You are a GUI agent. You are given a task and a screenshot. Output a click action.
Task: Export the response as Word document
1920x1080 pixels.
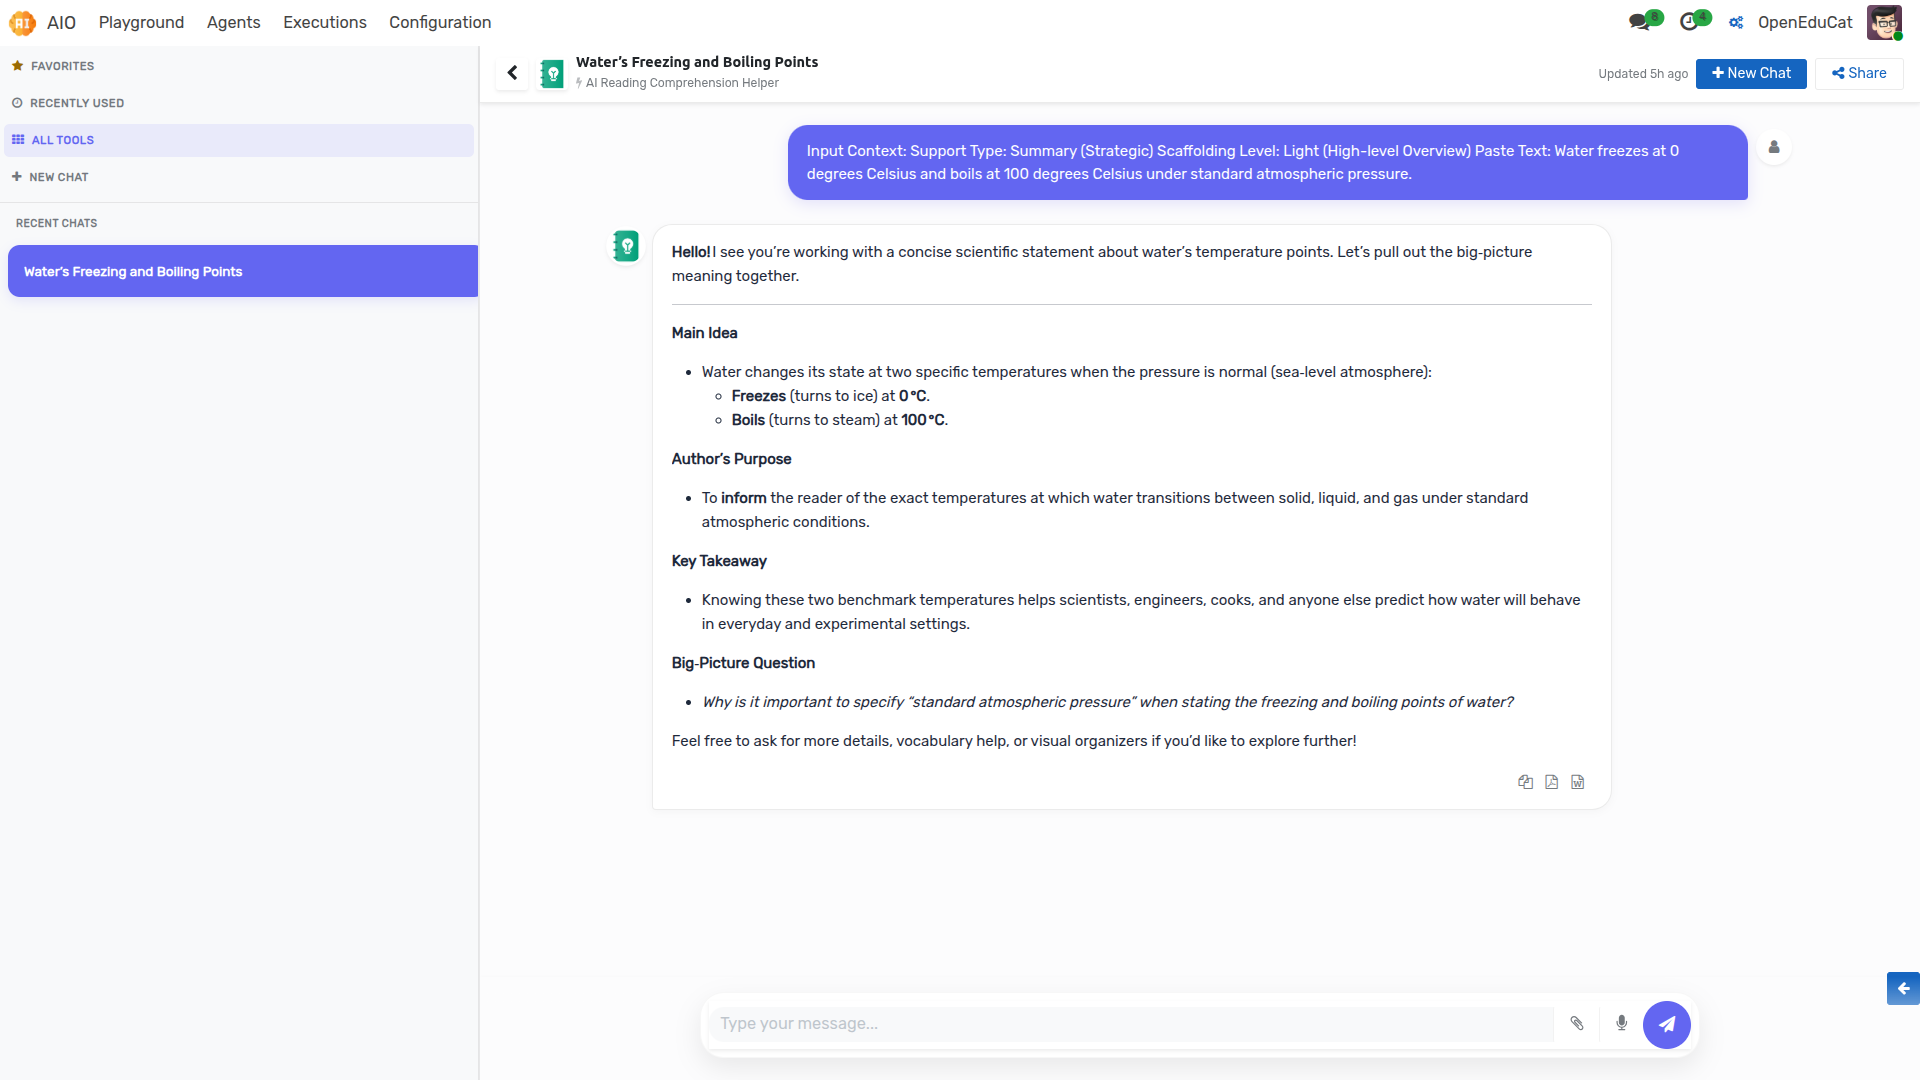1577,782
